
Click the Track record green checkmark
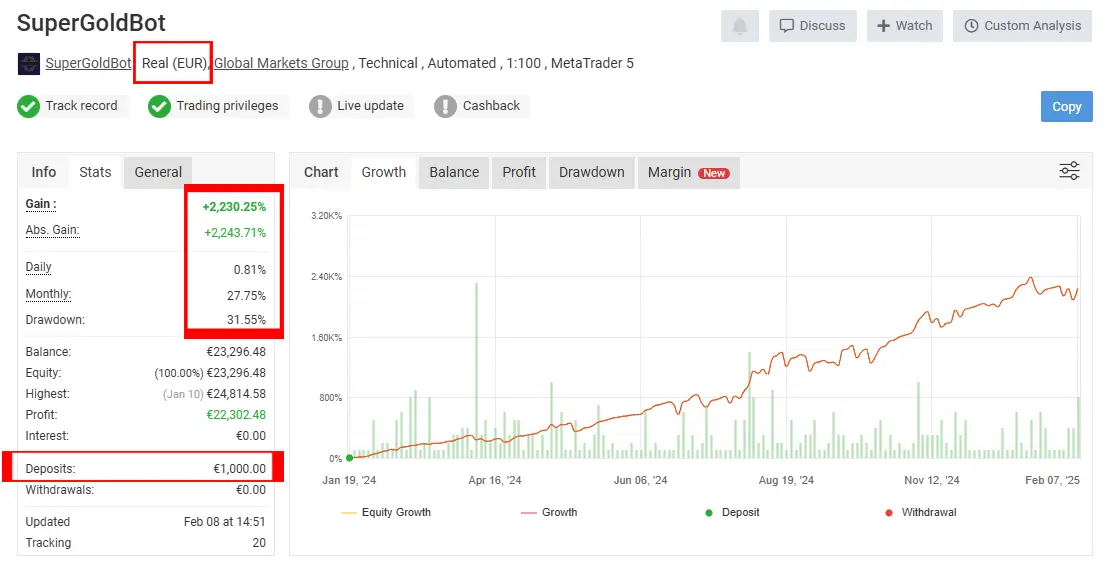(29, 106)
